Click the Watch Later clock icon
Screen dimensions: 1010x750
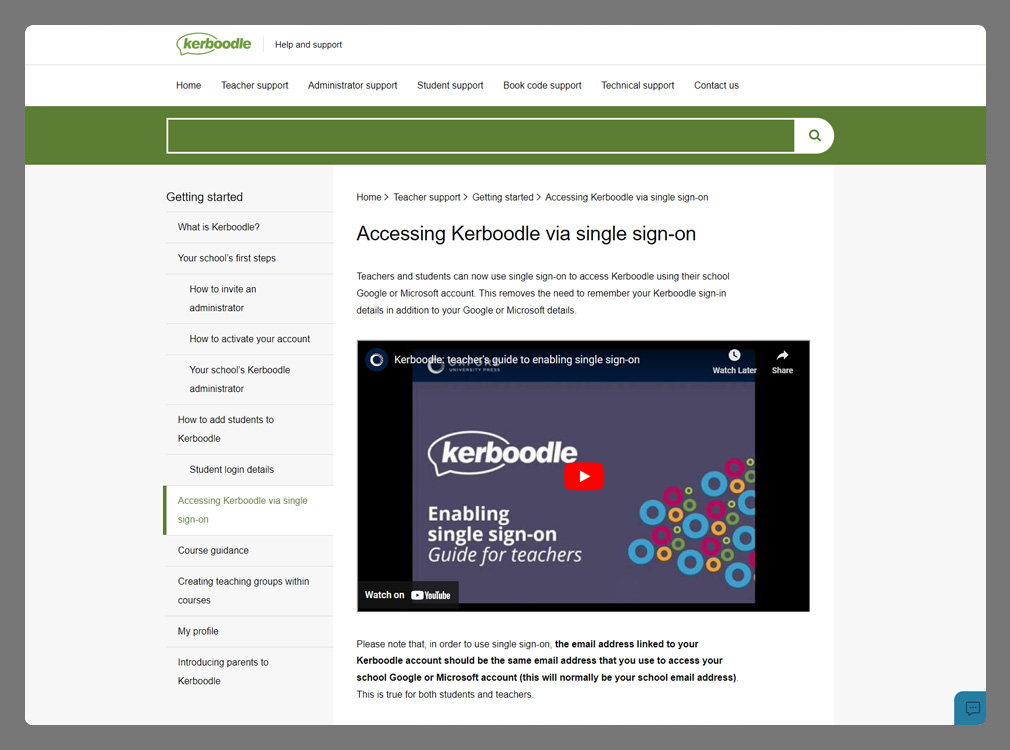(x=734, y=355)
